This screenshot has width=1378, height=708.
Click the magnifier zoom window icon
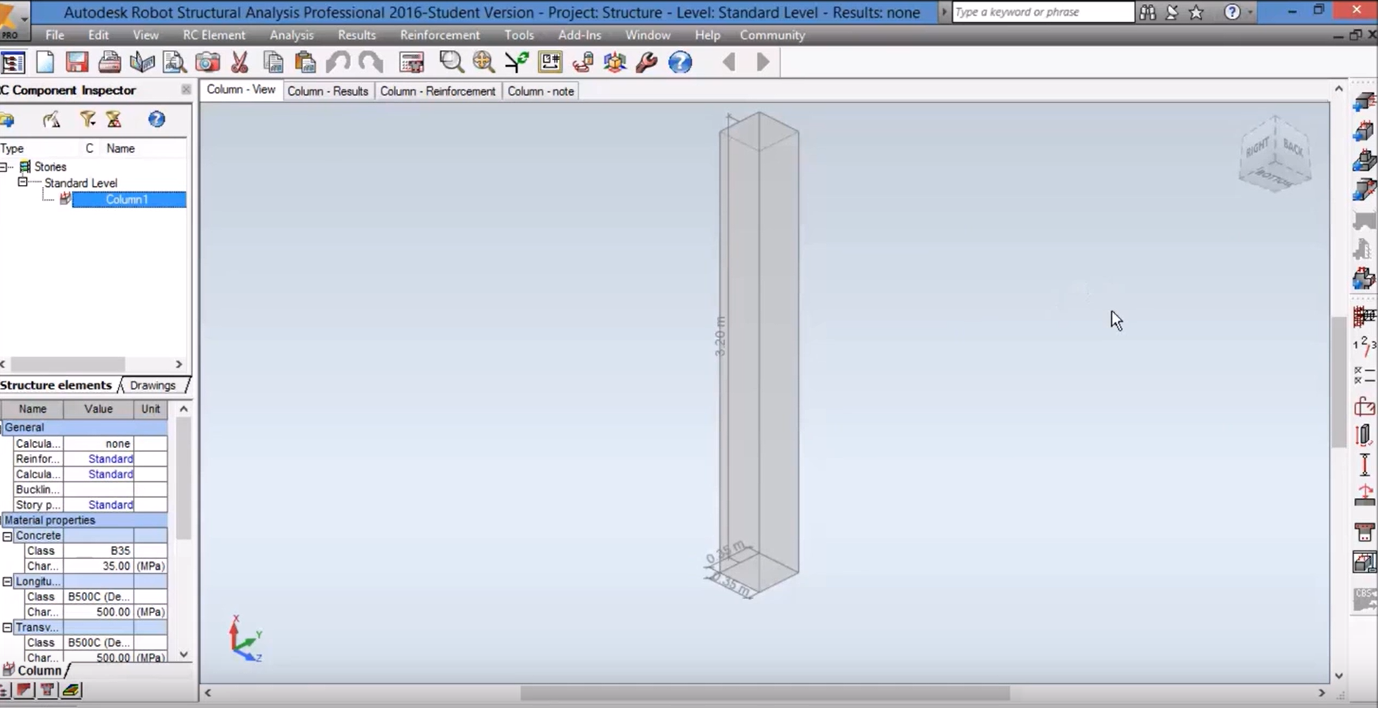451,62
